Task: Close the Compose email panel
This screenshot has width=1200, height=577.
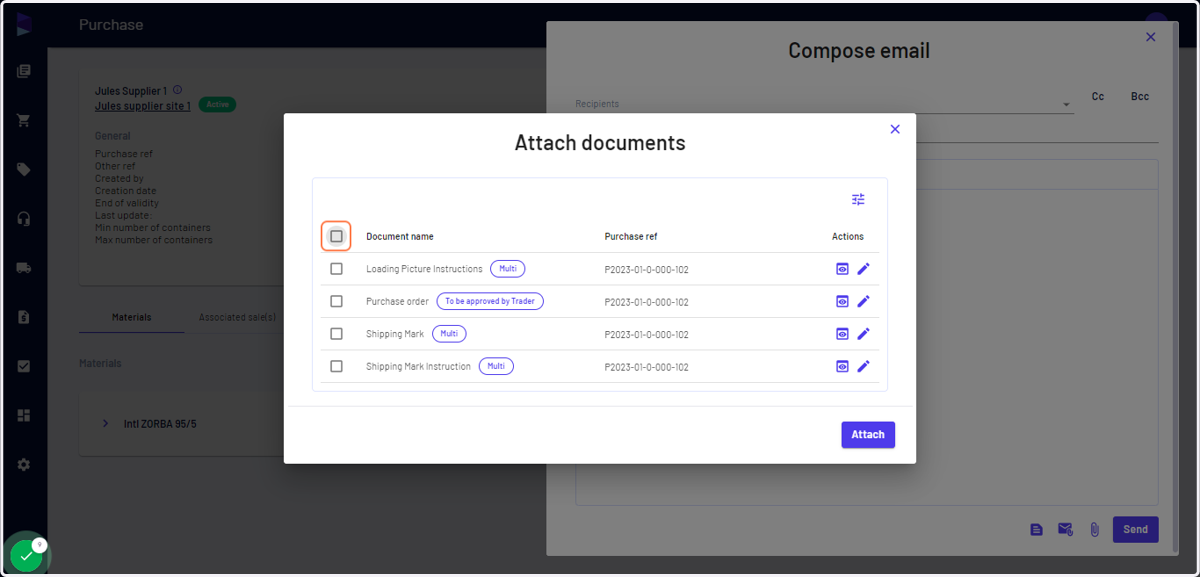Action: click(1150, 37)
